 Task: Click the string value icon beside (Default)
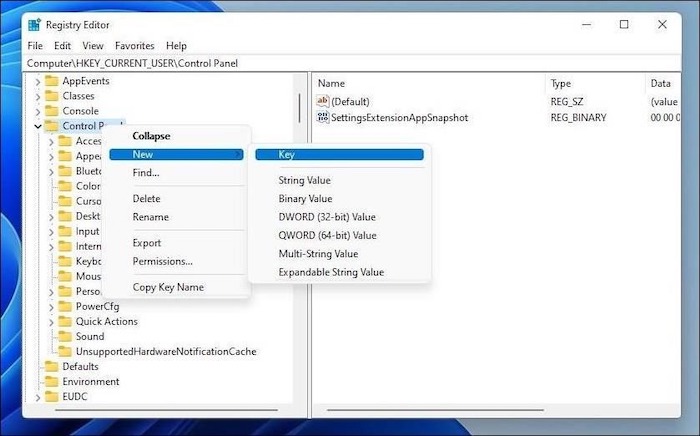point(322,101)
